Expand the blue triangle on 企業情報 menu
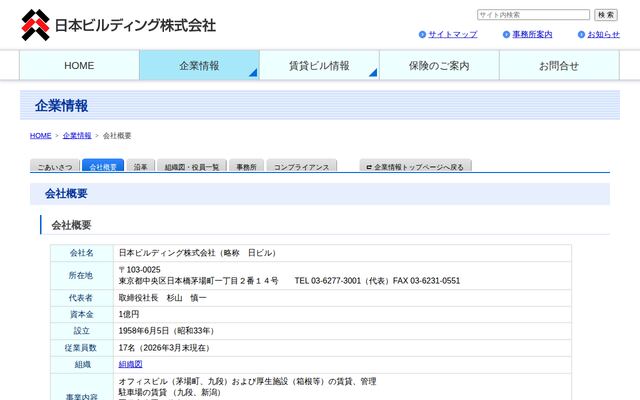The image size is (640, 400). [253, 73]
